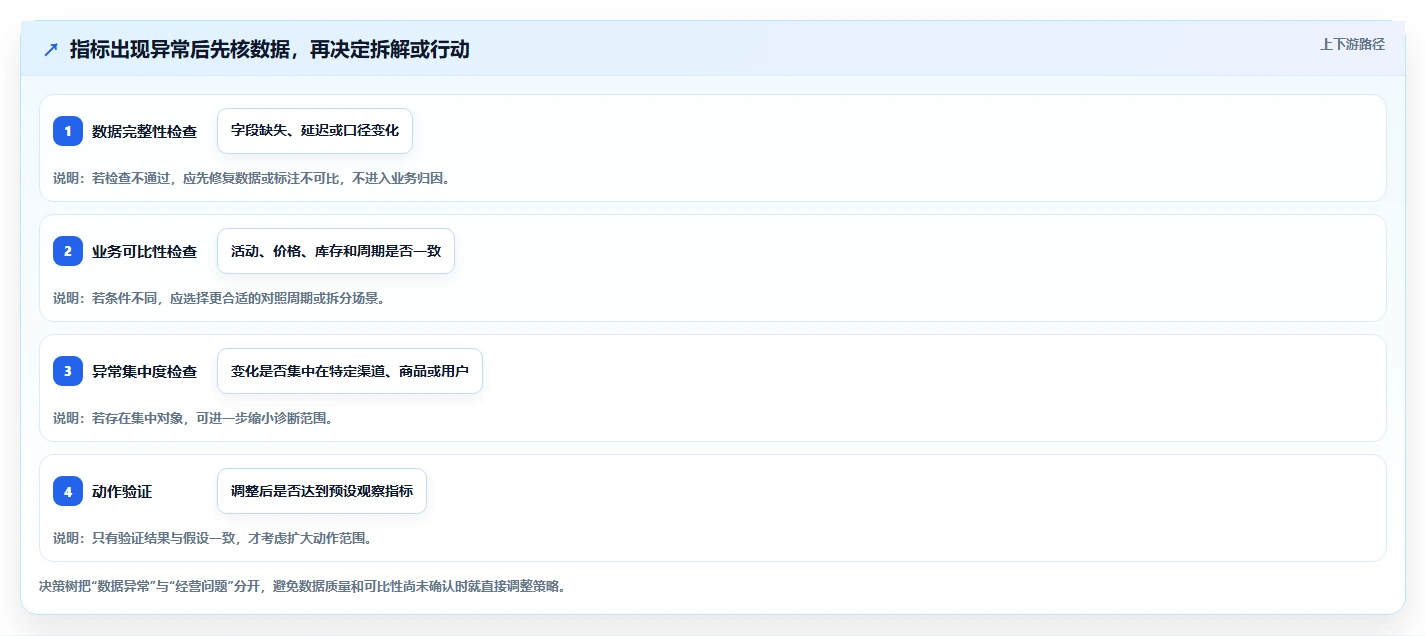Click the footer text starting 决策树把
This screenshot has height=636, width=1426.
click(303, 587)
